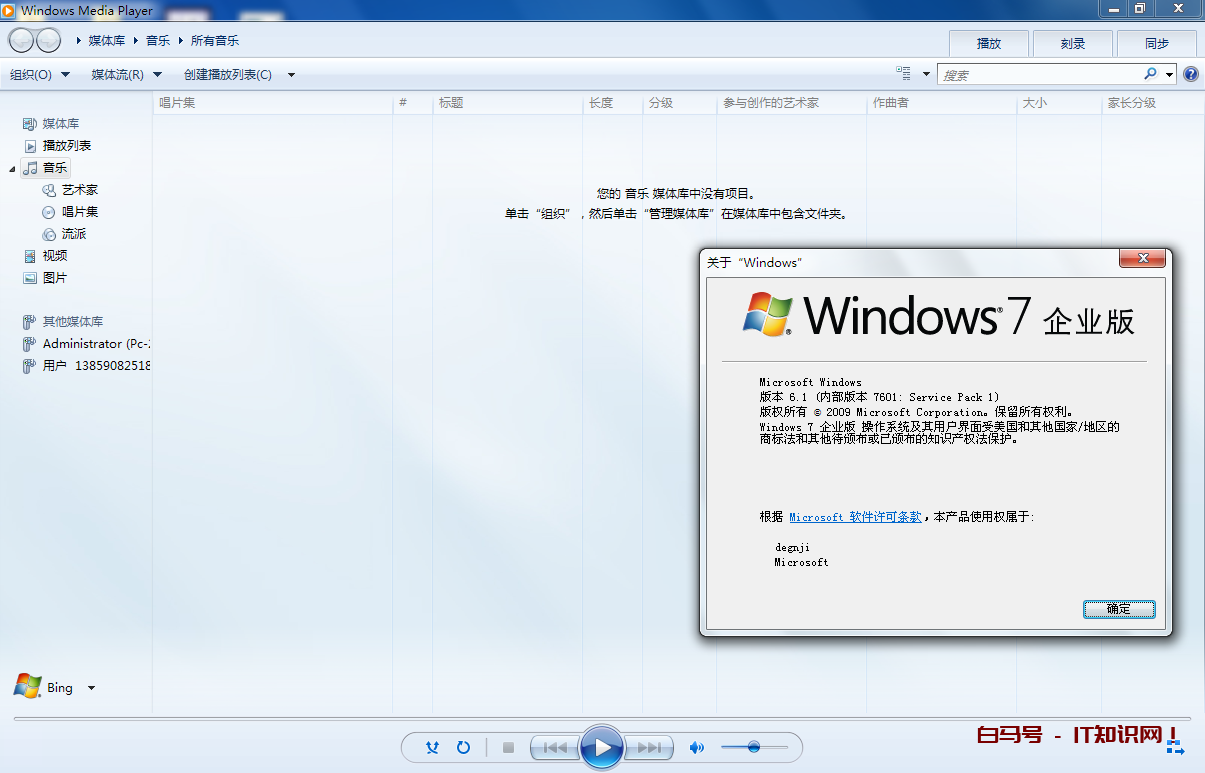1205x773 pixels.
Task: Switch to Now Playing mode icon
Action: (x=1175, y=747)
